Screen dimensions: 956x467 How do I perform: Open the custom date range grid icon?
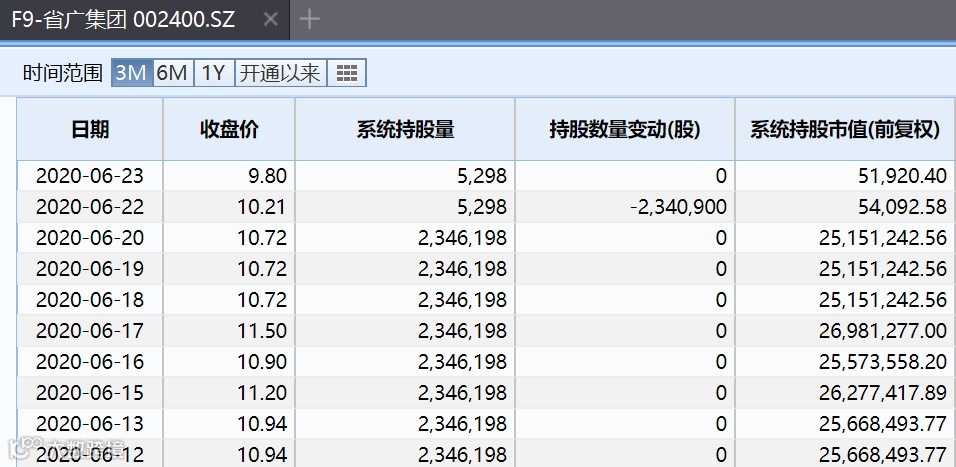pyautogui.click(x=347, y=73)
